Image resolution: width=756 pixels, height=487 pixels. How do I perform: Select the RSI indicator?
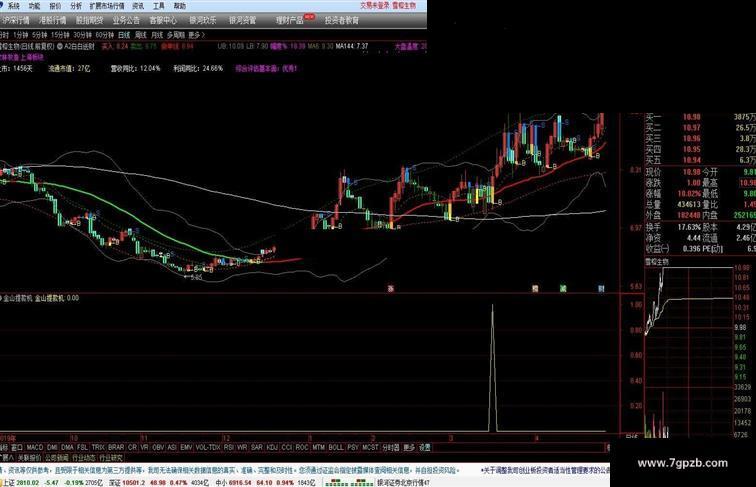(x=229, y=447)
